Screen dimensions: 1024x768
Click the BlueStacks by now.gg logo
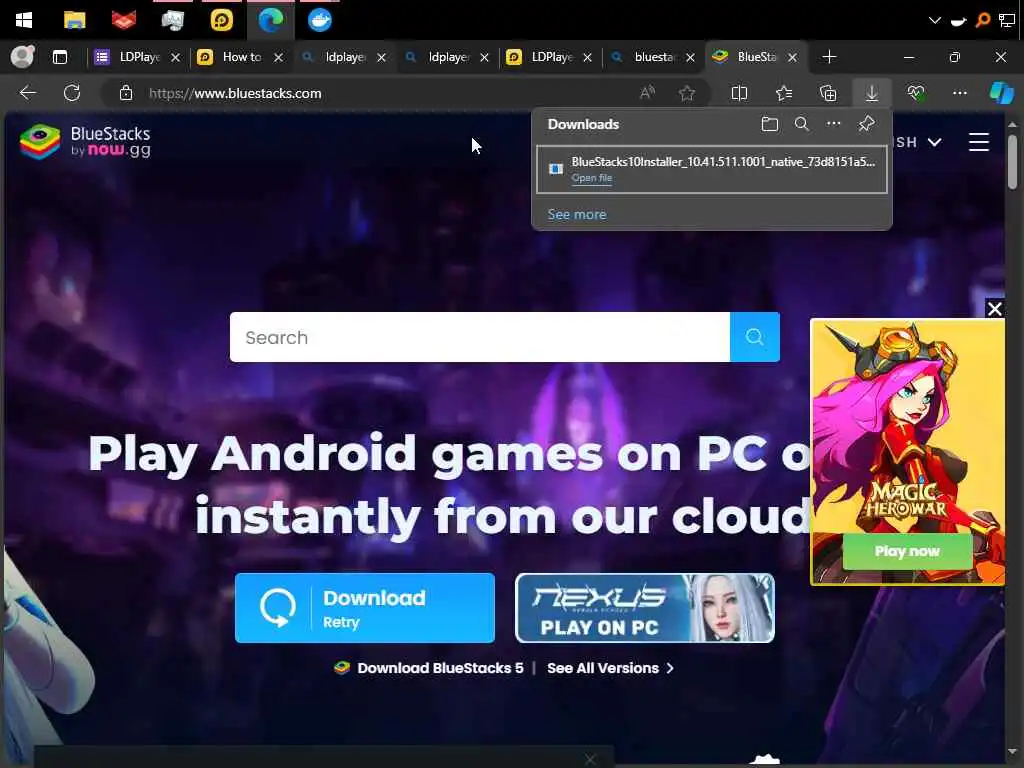click(85, 142)
